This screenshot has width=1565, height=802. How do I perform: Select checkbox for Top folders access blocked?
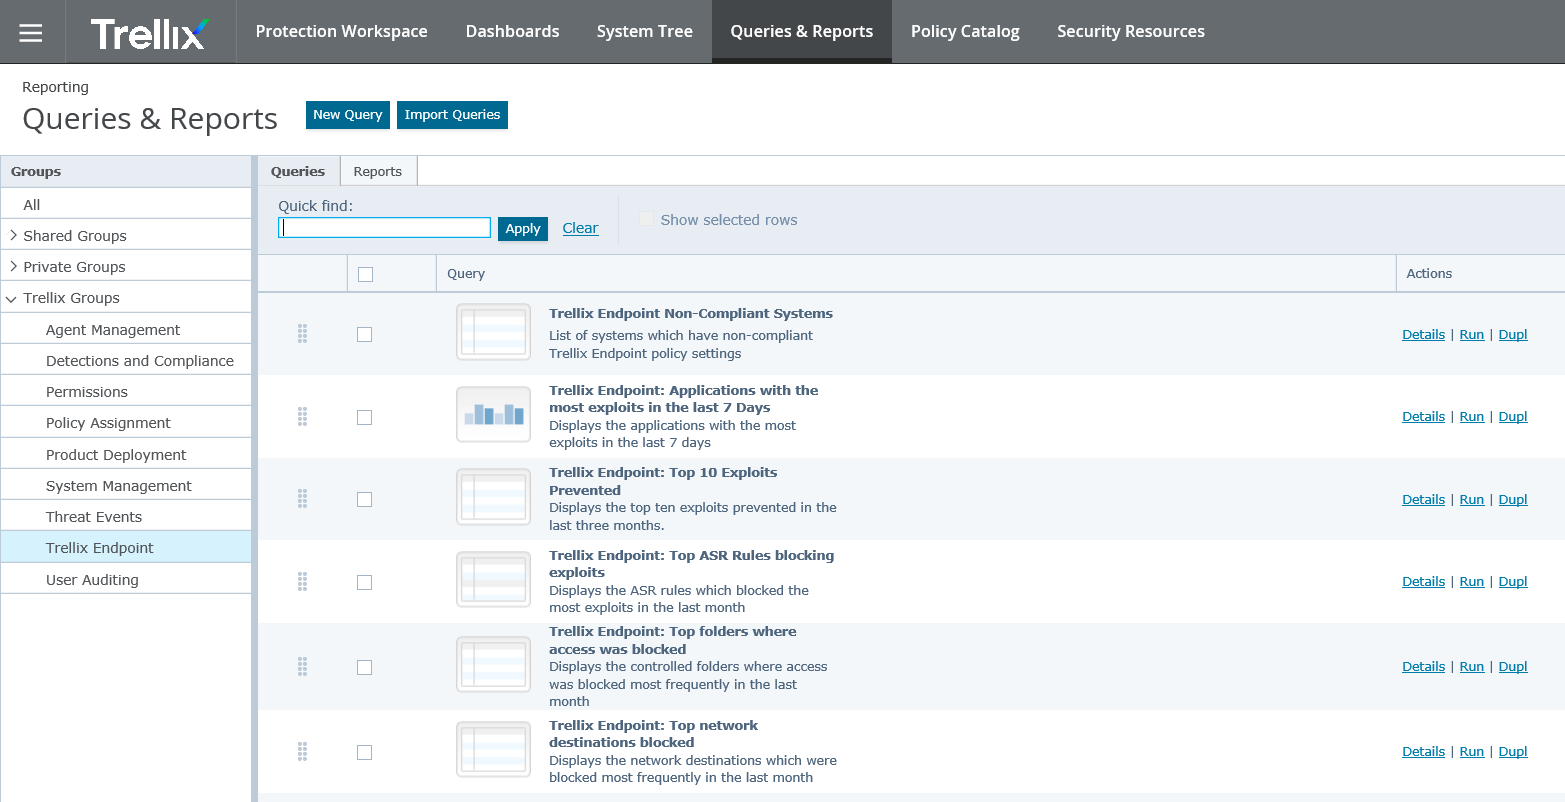pos(364,667)
